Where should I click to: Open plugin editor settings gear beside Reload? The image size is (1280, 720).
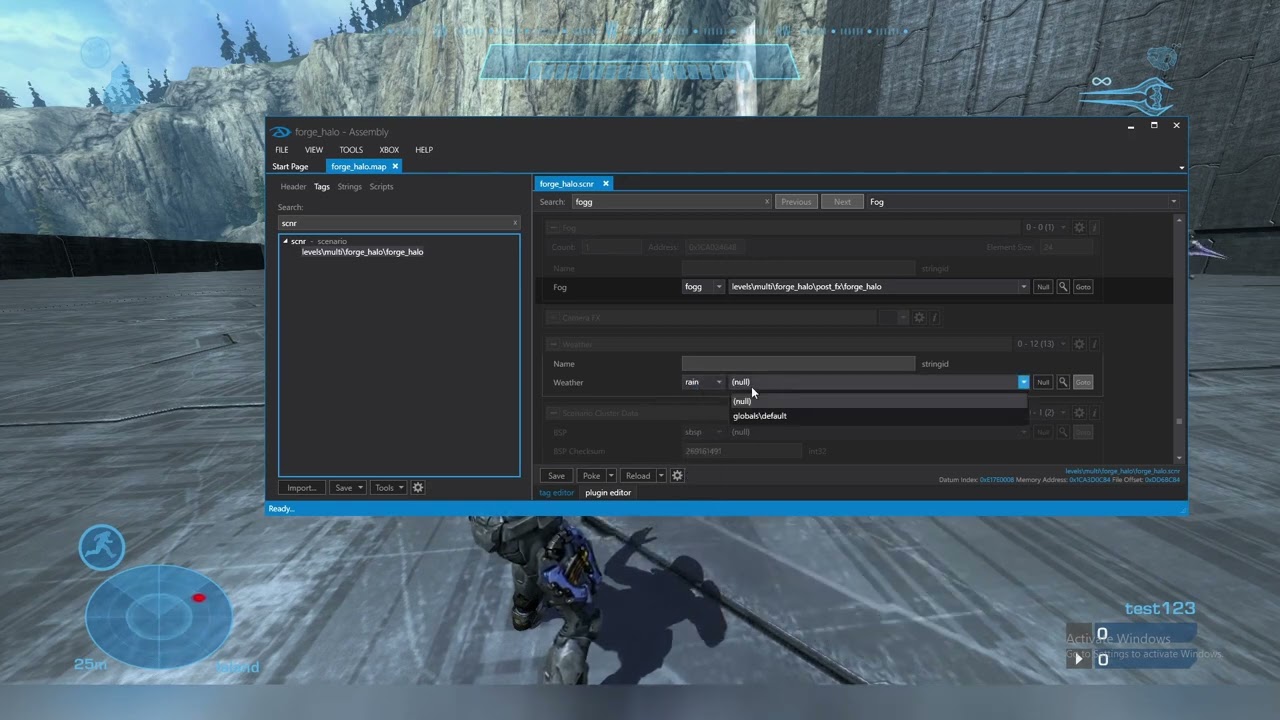click(x=677, y=476)
